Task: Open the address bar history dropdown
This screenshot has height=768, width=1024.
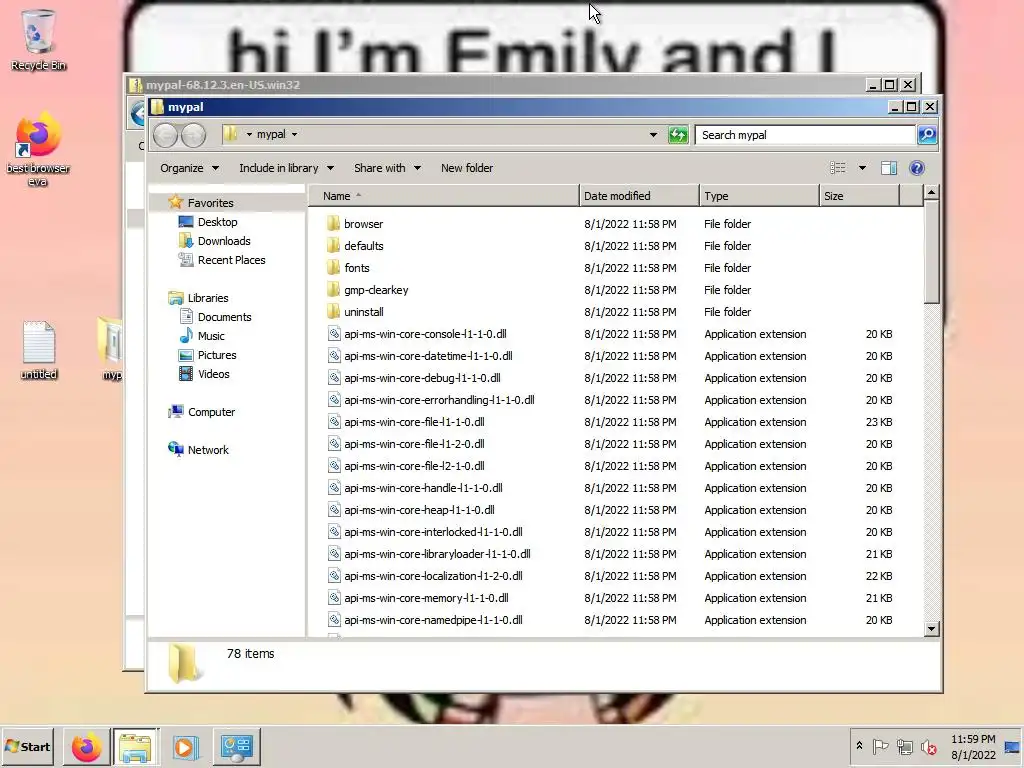Action: click(653, 135)
